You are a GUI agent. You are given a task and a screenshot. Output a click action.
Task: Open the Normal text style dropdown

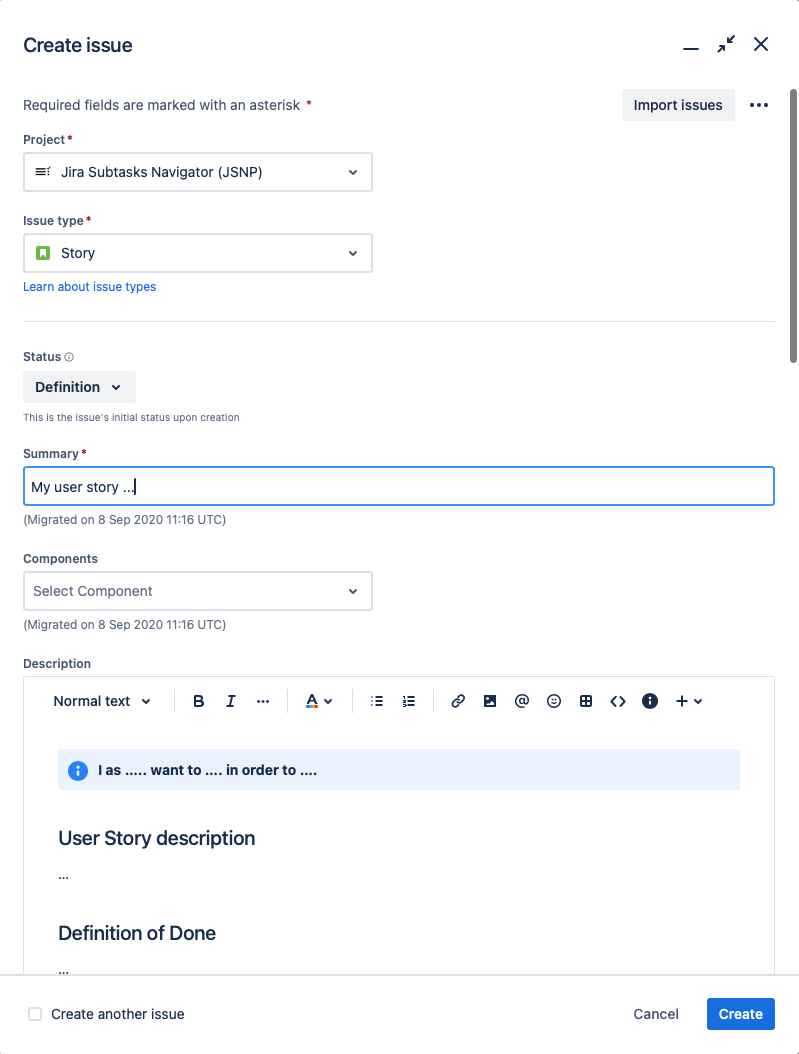coord(102,701)
